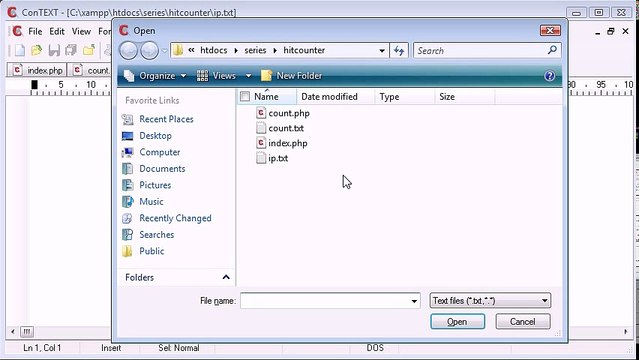Image resolution: width=639 pixels, height=360 pixels.
Task: Click into the File name input field
Action: pos(325,301)
